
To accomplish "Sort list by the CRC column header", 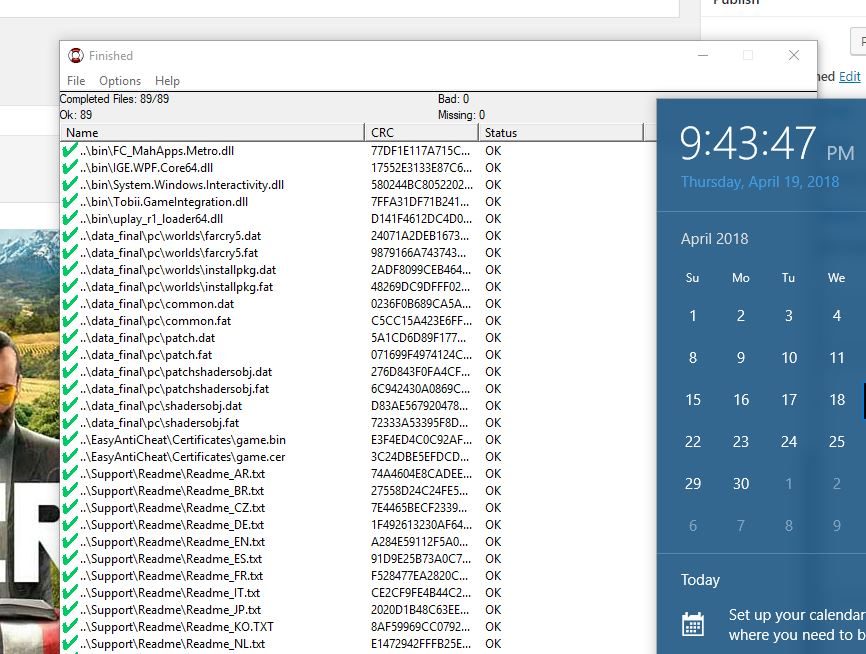I will click(421, 133).
